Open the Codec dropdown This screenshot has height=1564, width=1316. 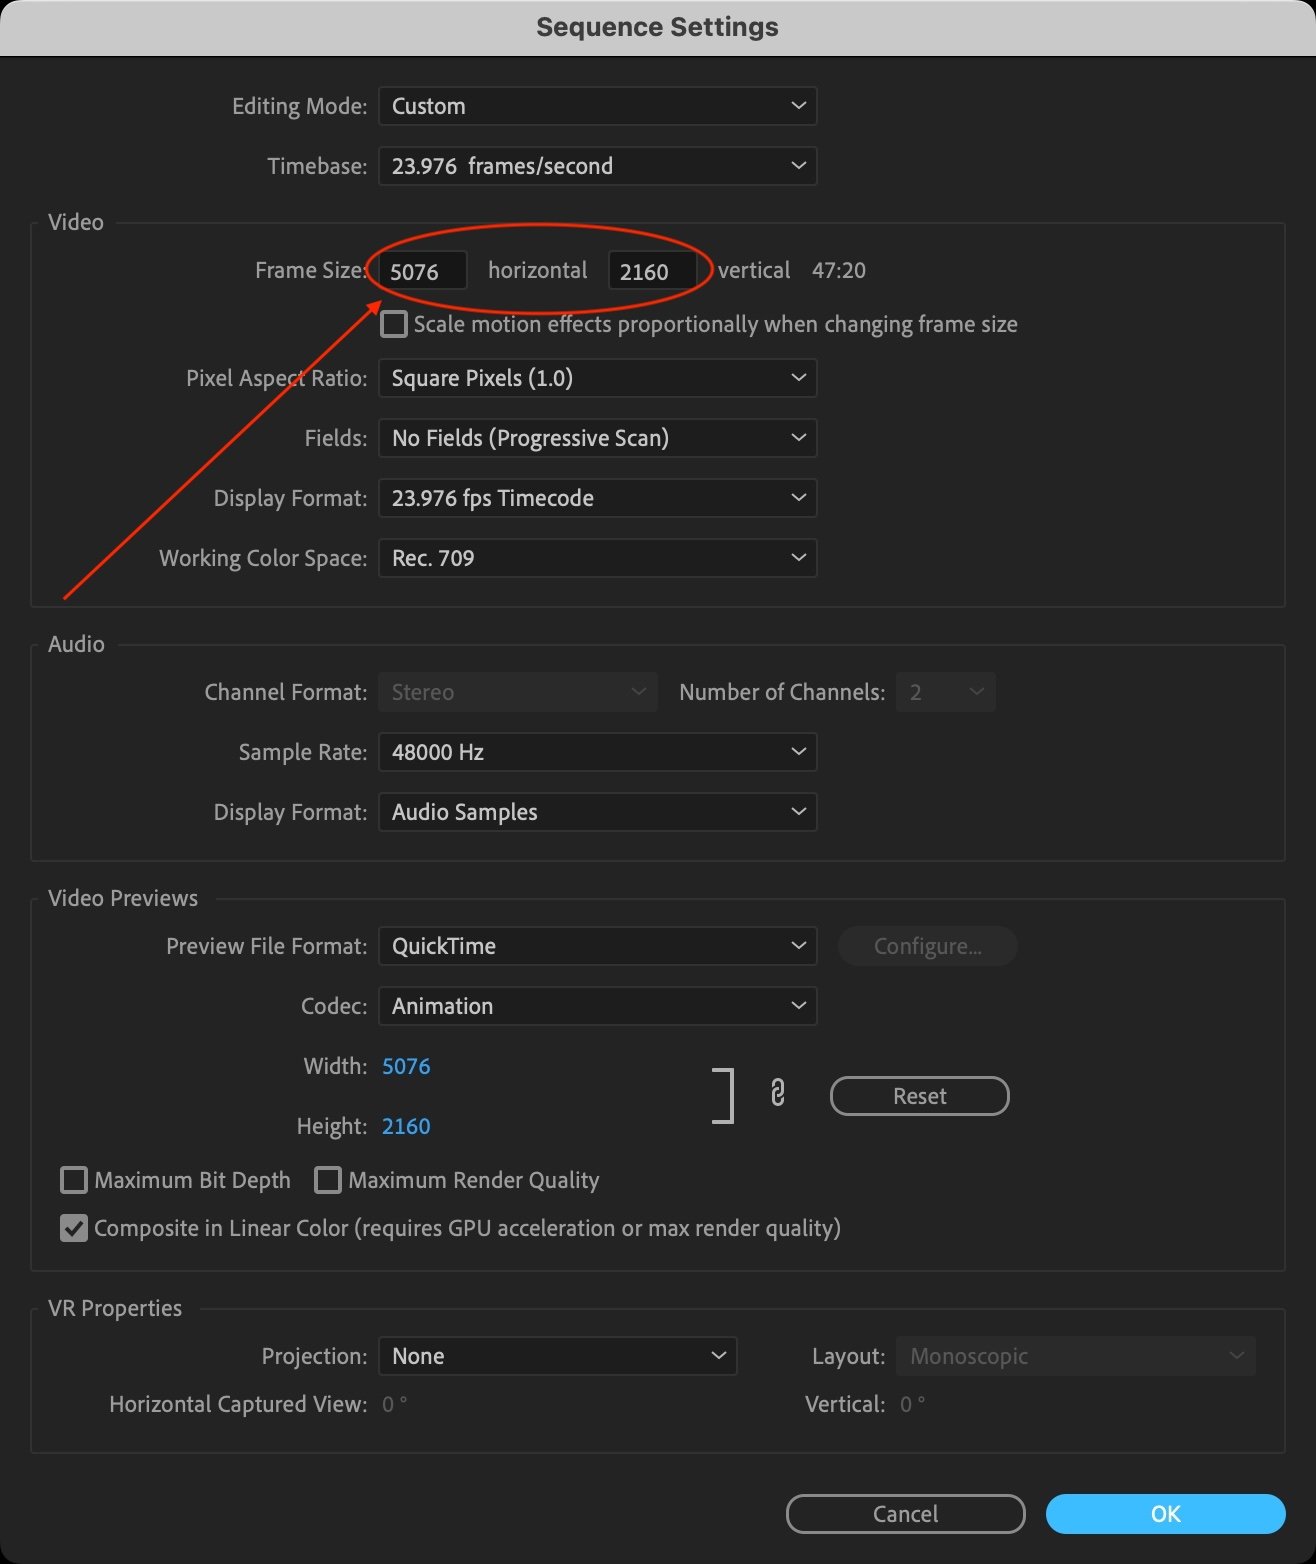597,1006
